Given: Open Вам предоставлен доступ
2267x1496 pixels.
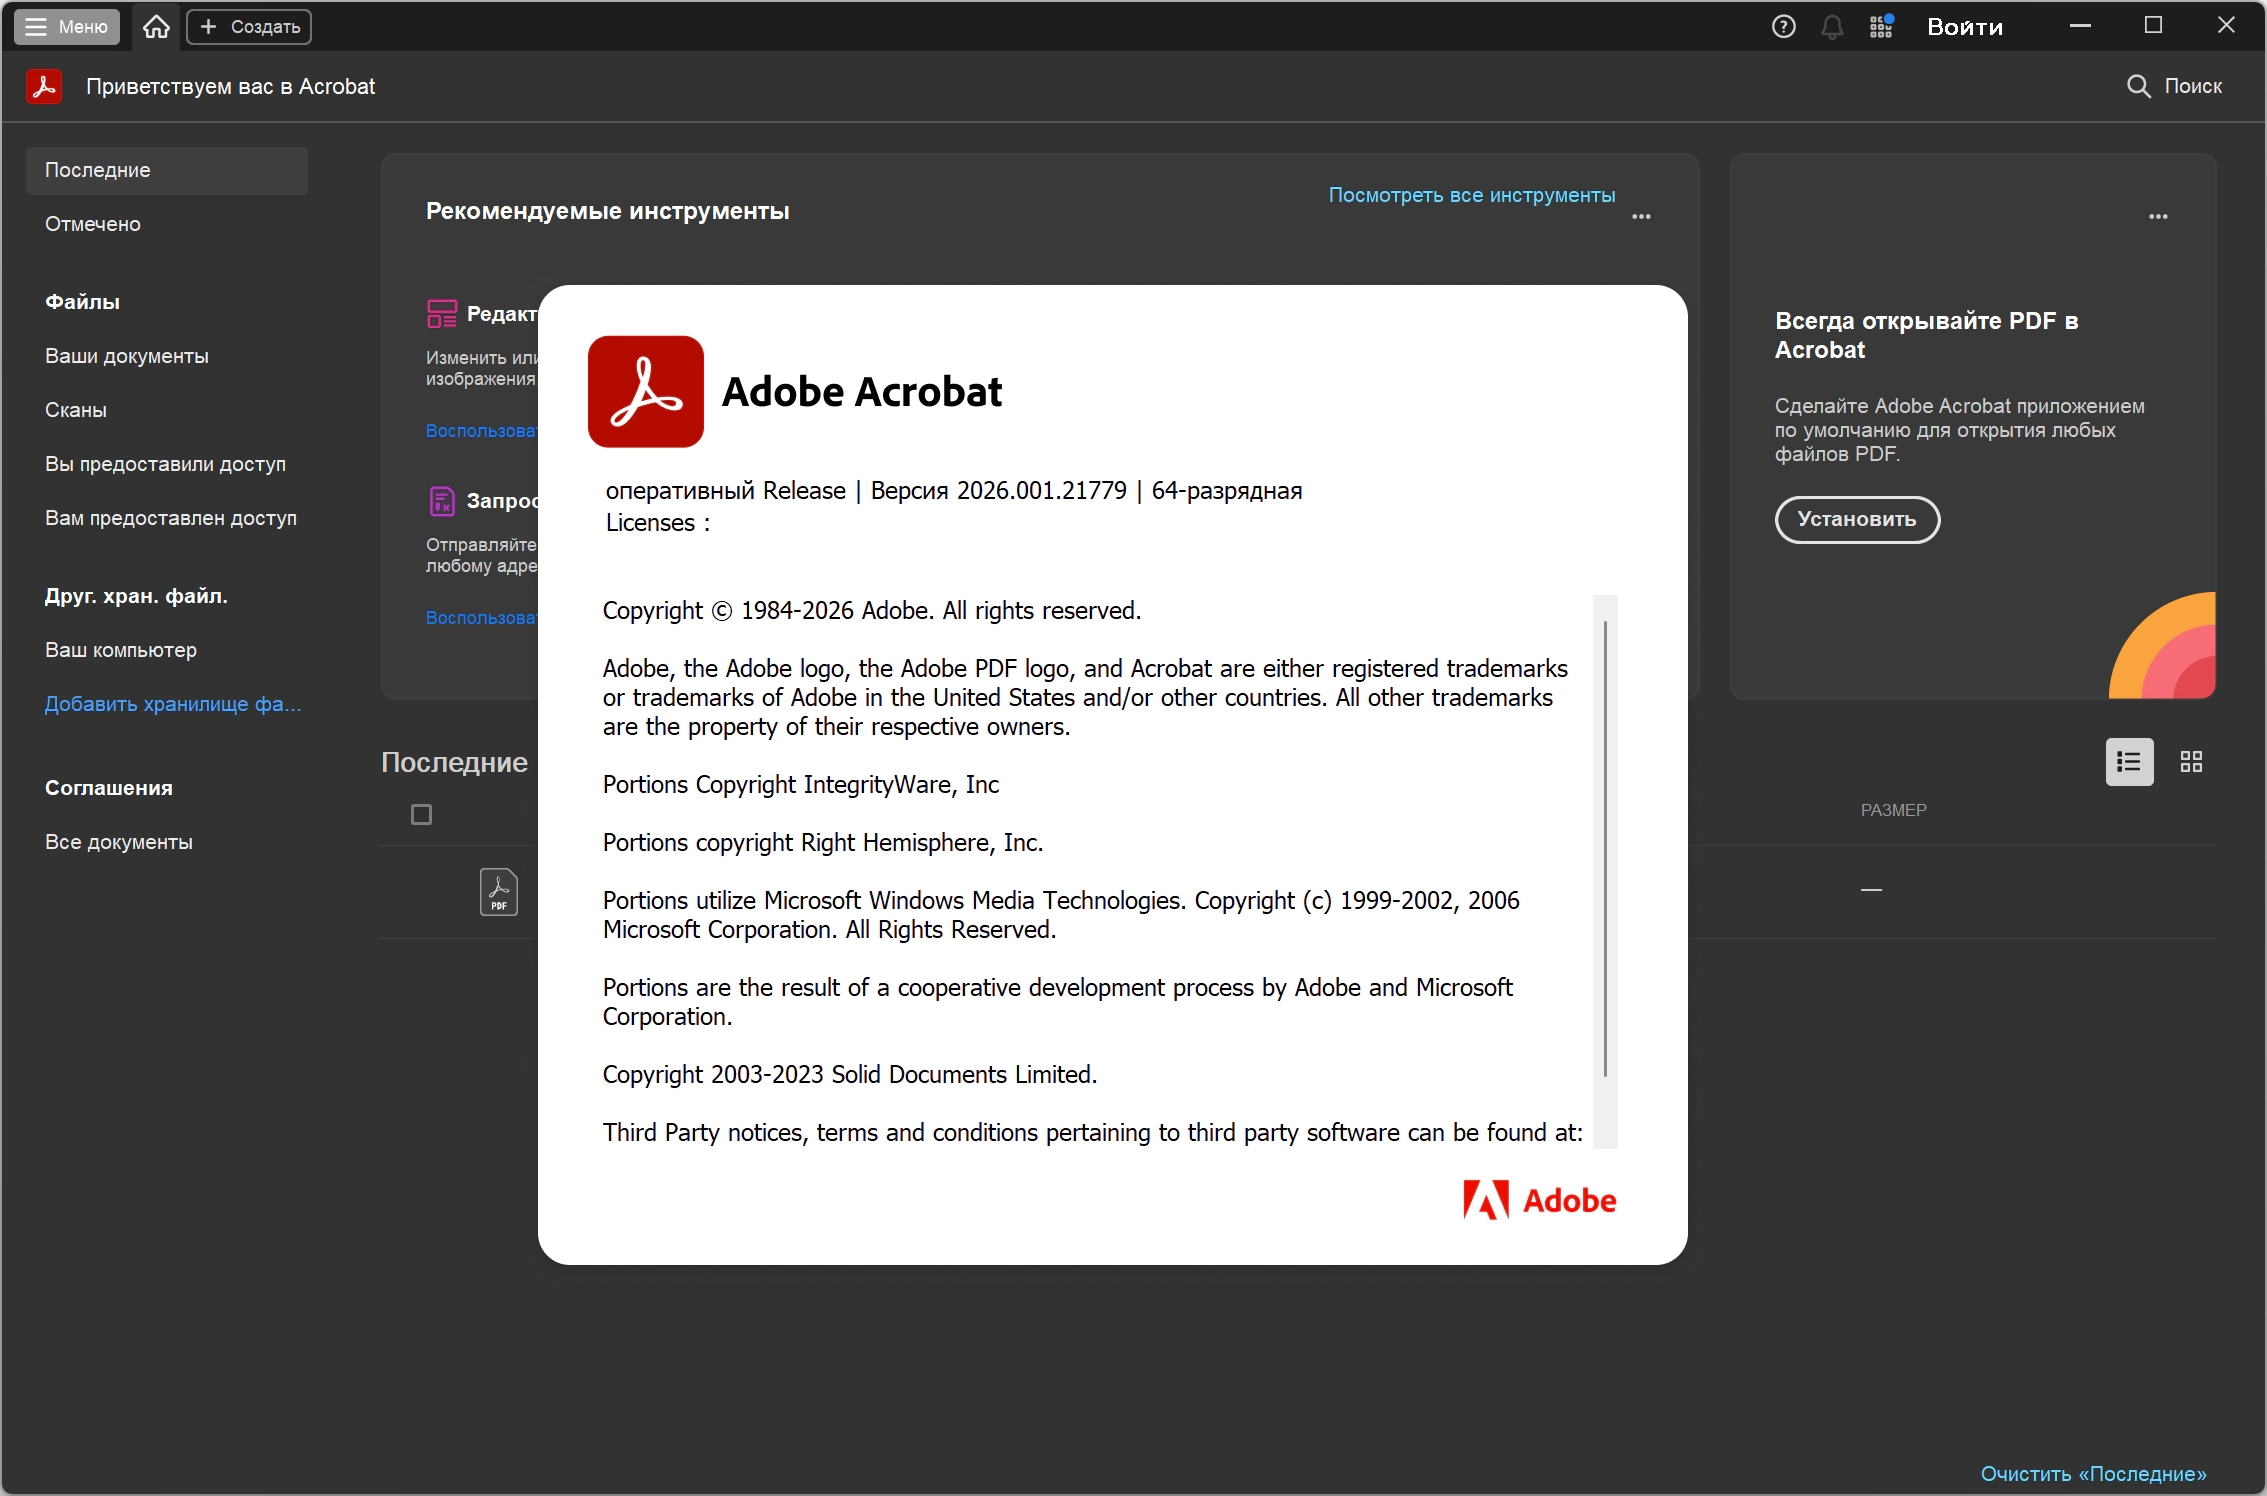Looking at the screenshot, I should pos(171,518).
